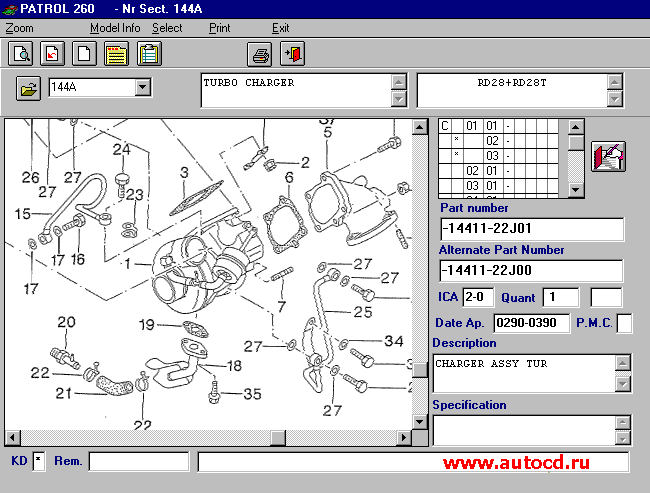Viewport: 650px width, 493px height.
Task: Select the table row 02 01
Action: (x=499, y=171)
